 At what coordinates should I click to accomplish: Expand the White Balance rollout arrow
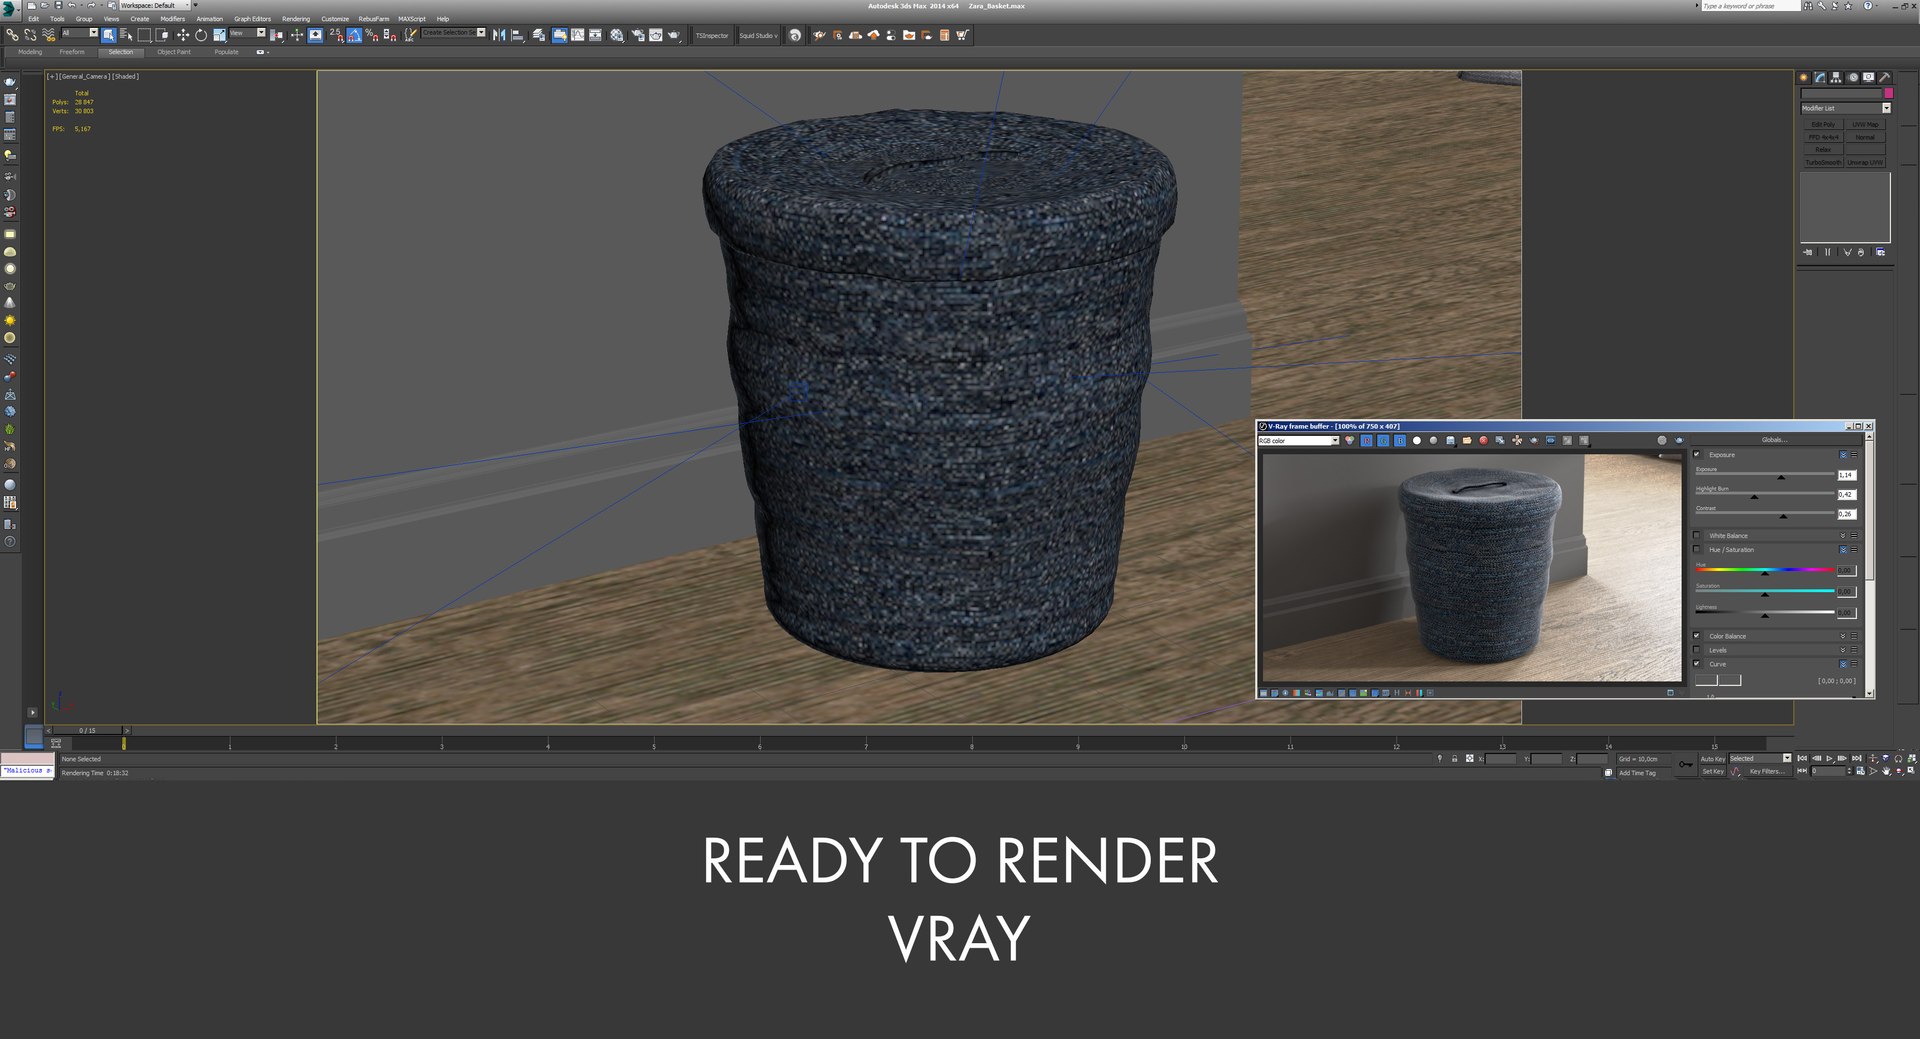click(x=1844, y=536)
